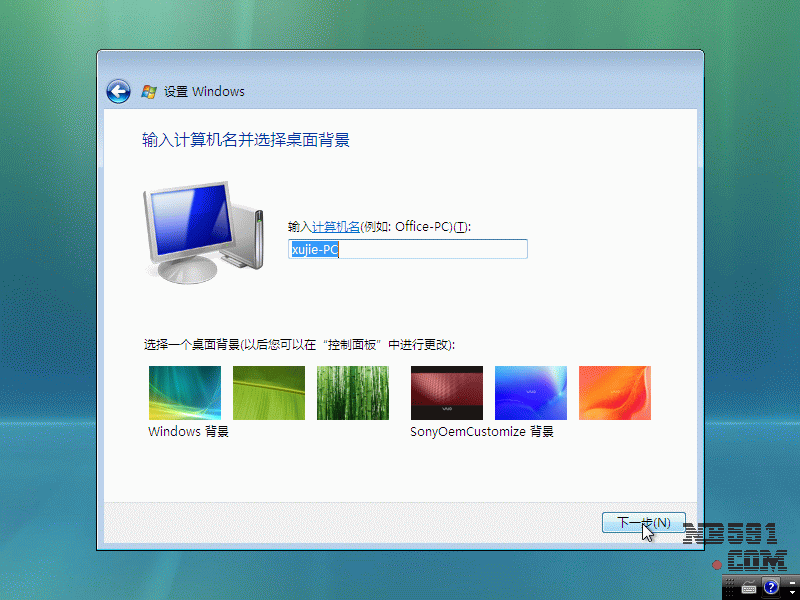This screenshot has height=600, width=800.
Task: Choose the dark red VAIO wallpaper
Action: (447, 393)
